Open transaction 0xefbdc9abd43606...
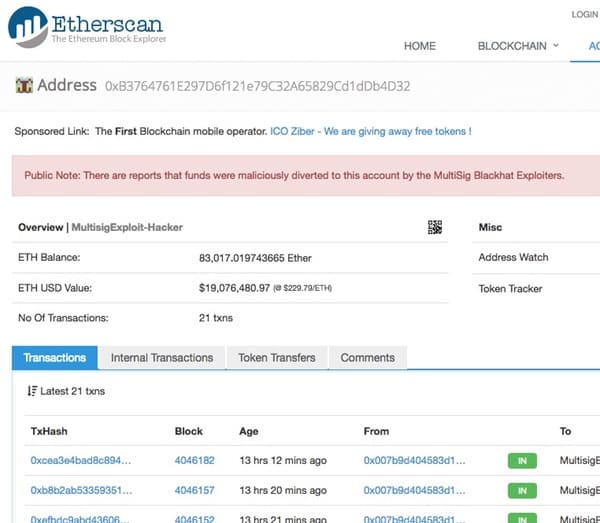600x523 pixels. (x=80, y=519)
